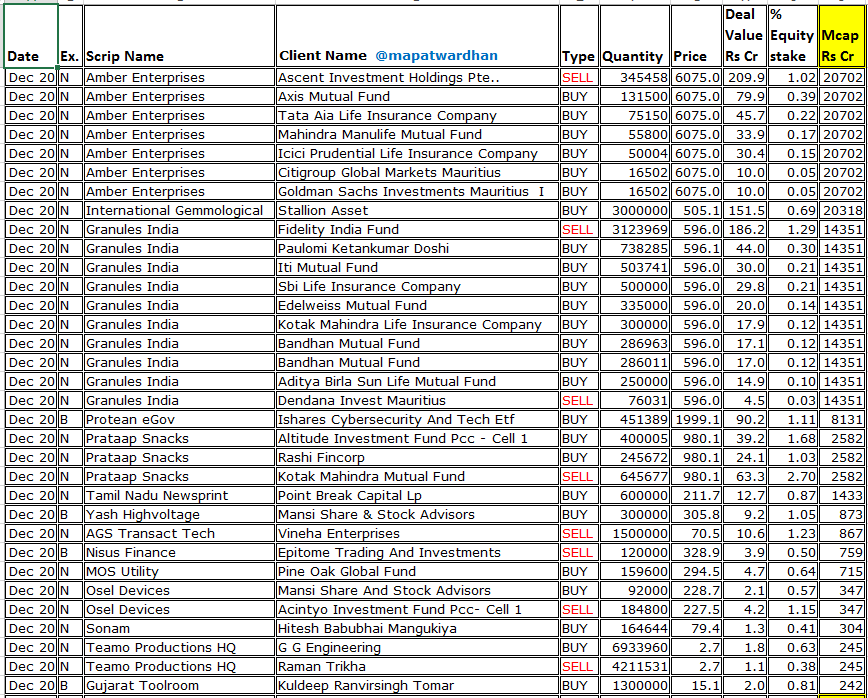Click the Protean eGov scrip cell
This screenshot has width=868, height=698.
[179, 420]
